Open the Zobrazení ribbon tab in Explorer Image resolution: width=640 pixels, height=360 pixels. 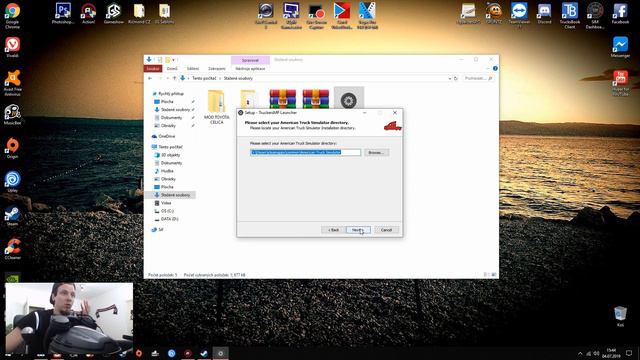point(216,69)
